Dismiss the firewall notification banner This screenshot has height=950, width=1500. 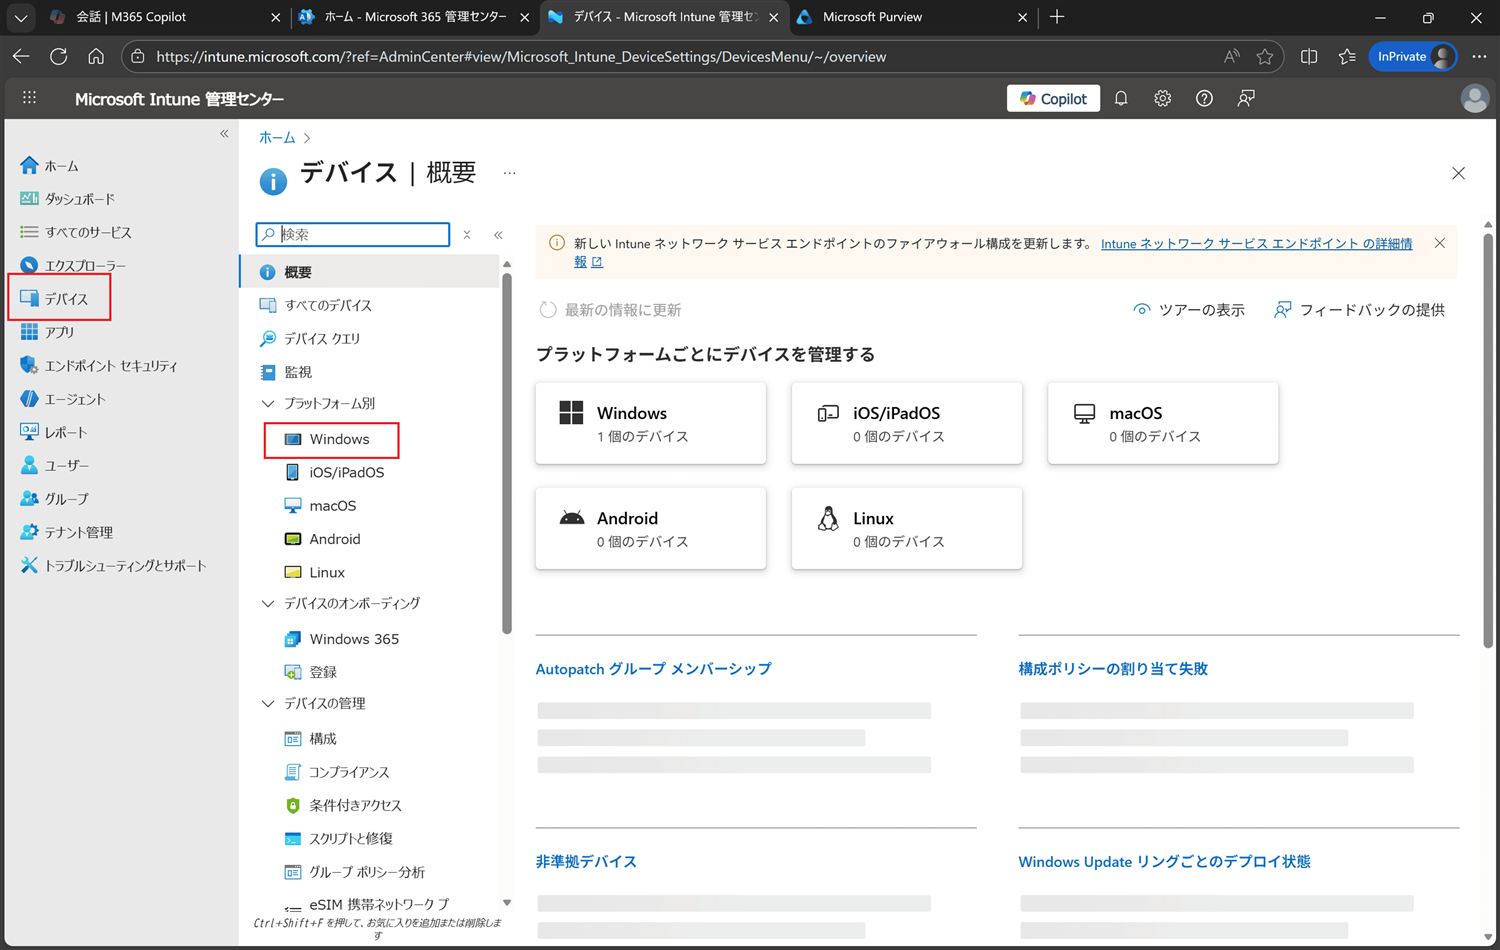point(1439,243)
